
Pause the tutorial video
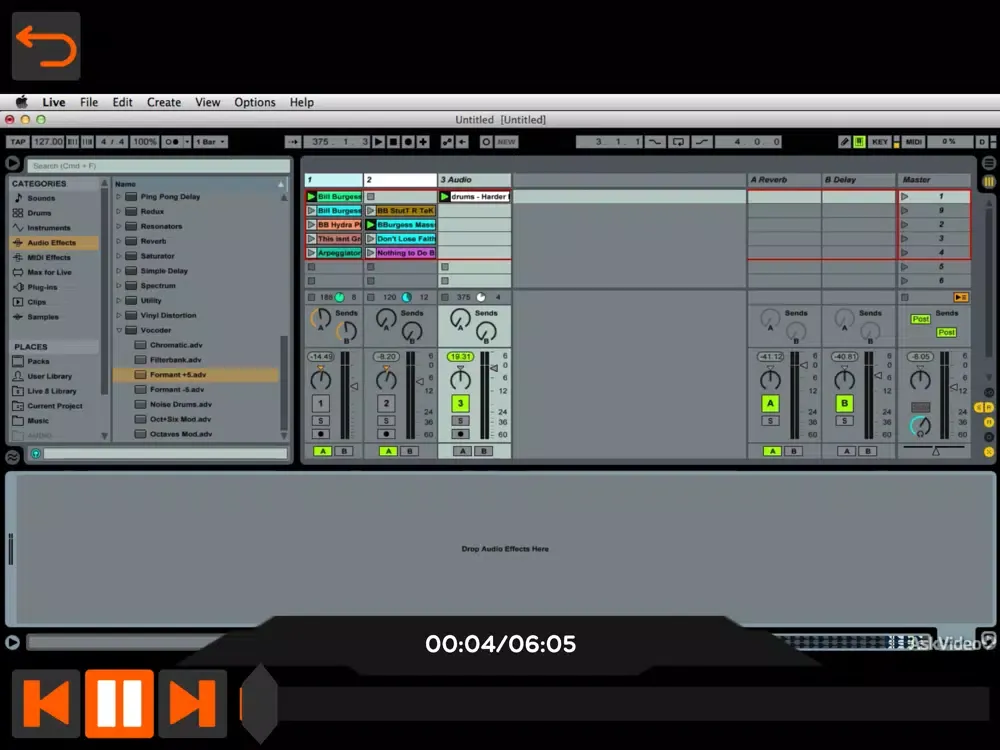tap(119, 703)
